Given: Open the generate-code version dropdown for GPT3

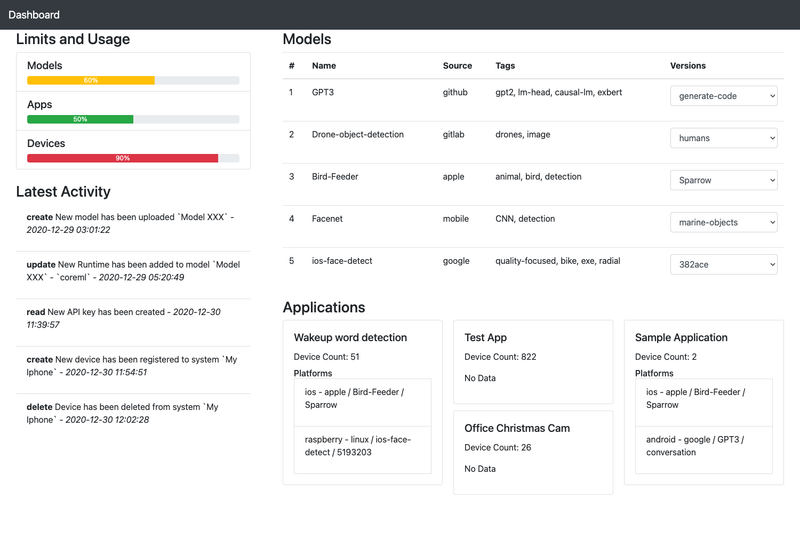Looking at the screenshot, I should pos(723,96).
